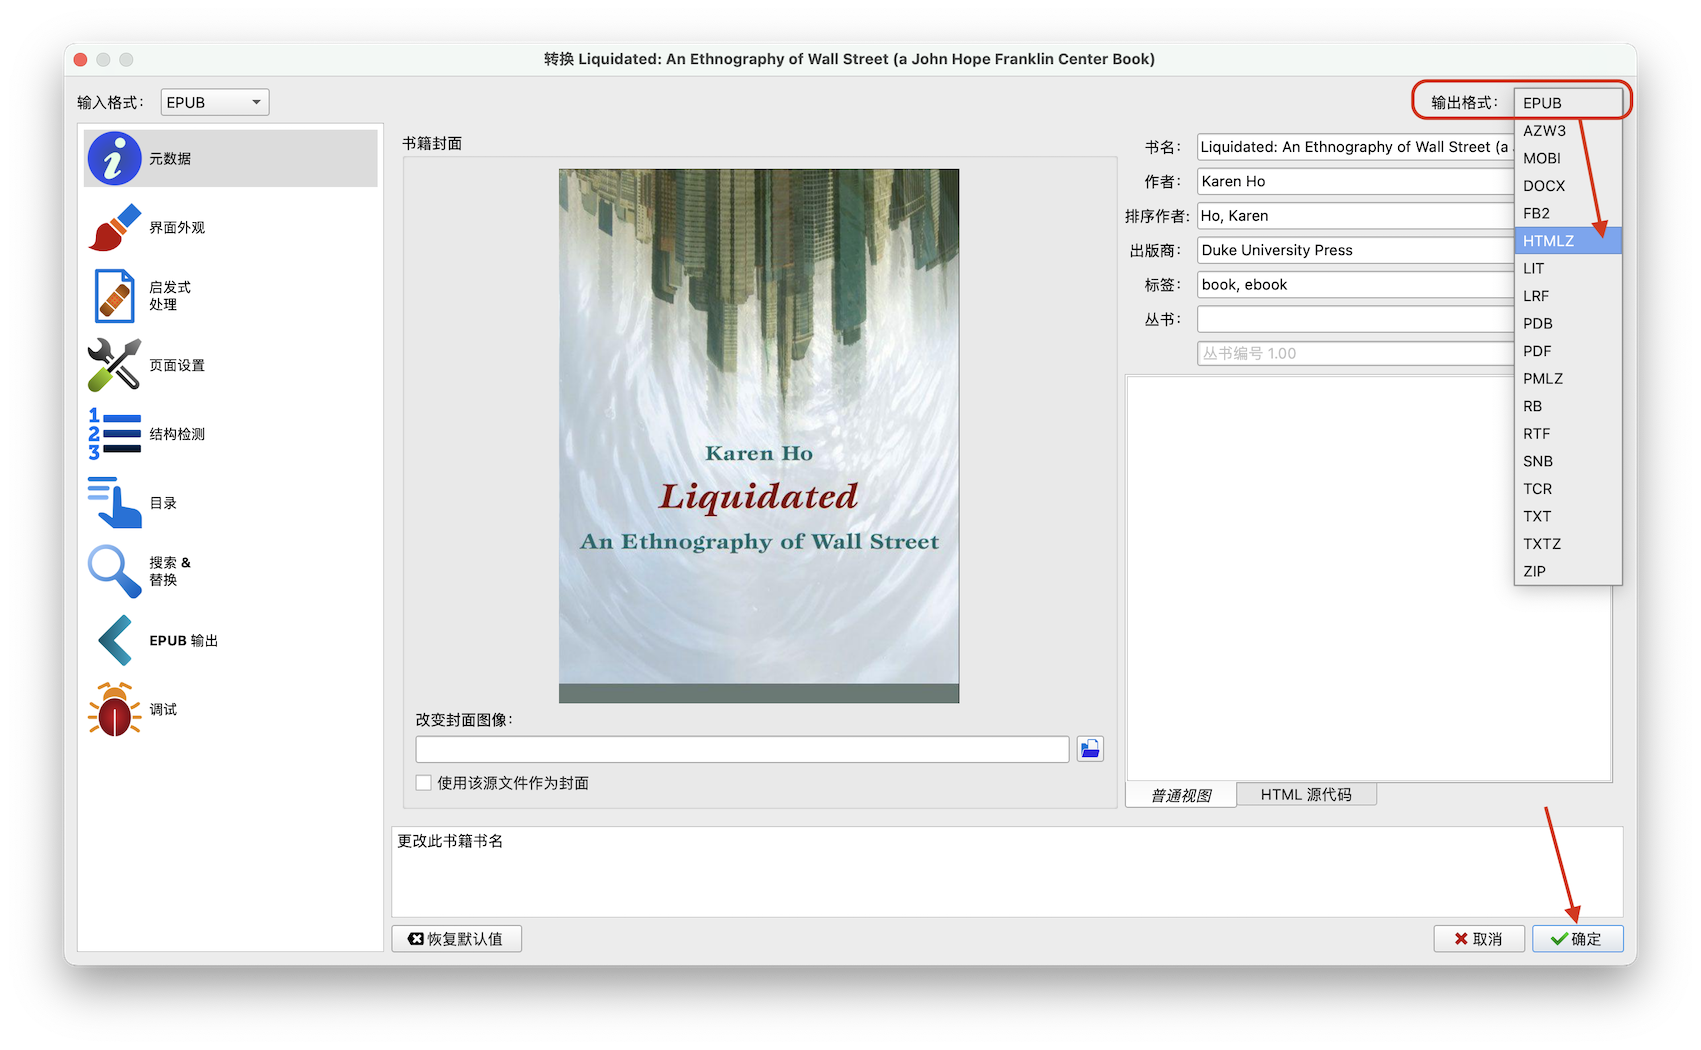
Task: Select the EPUB 输出 output settings icon
Action: pyautogui.click(x=113, y=640)
